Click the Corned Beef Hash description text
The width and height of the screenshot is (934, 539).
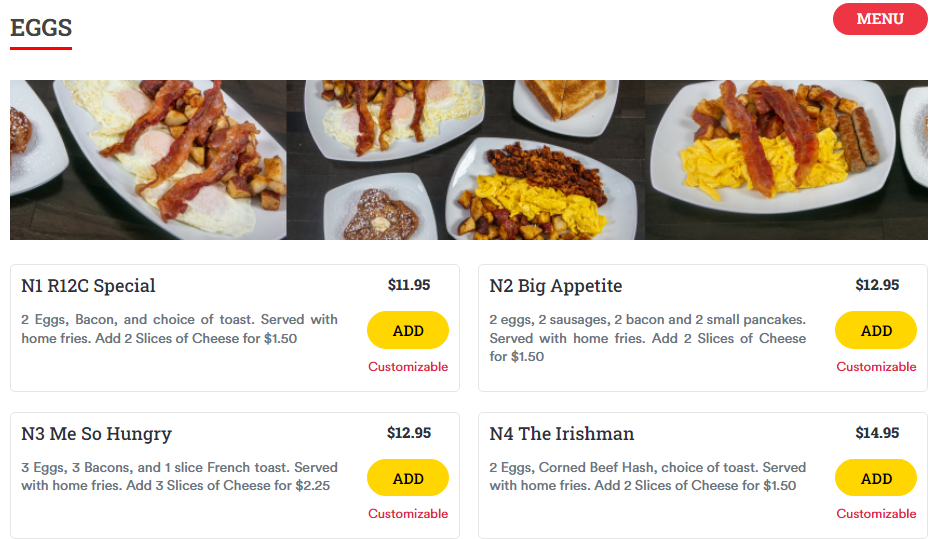[647, 476]
